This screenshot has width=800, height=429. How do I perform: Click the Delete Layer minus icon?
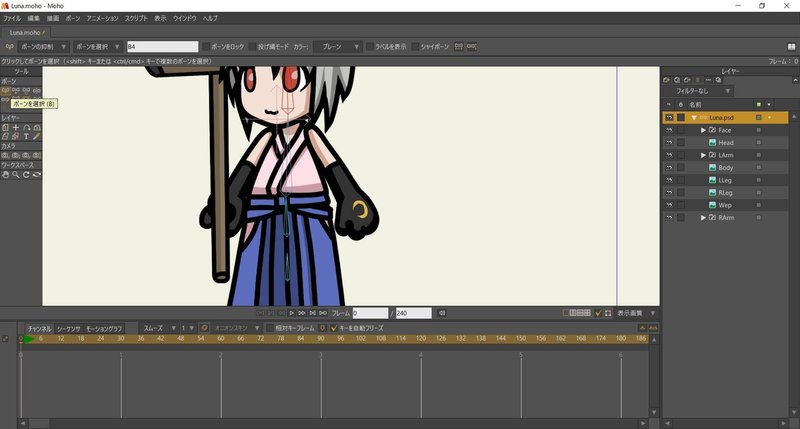click(x=708, y=80)
